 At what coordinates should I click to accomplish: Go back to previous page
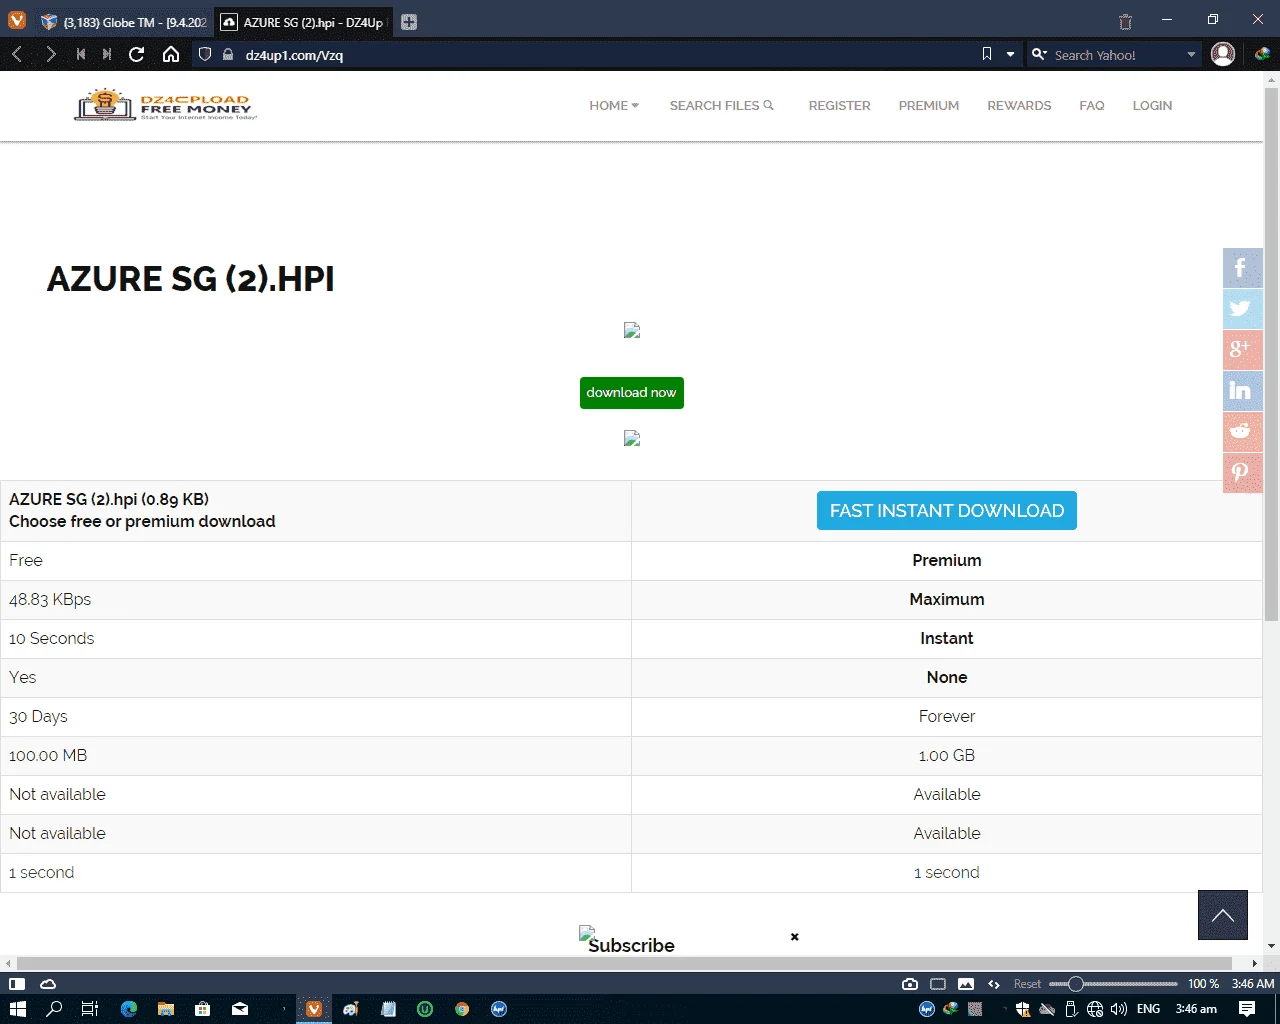pyautogui.click(x=17, y=54)
